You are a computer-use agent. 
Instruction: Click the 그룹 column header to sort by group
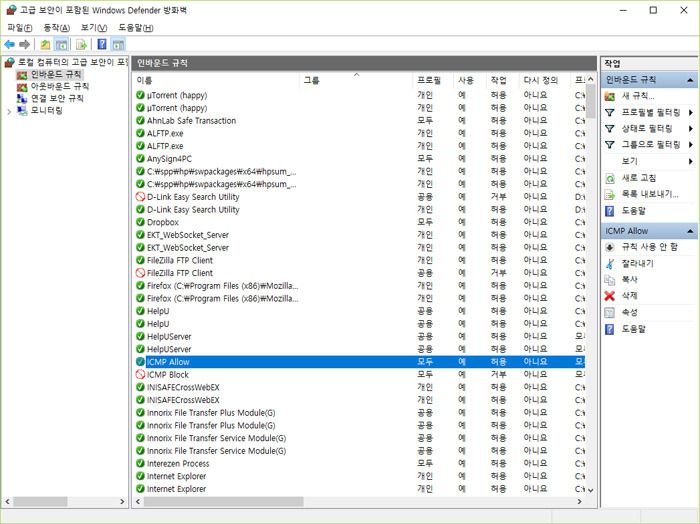(356, 80)
